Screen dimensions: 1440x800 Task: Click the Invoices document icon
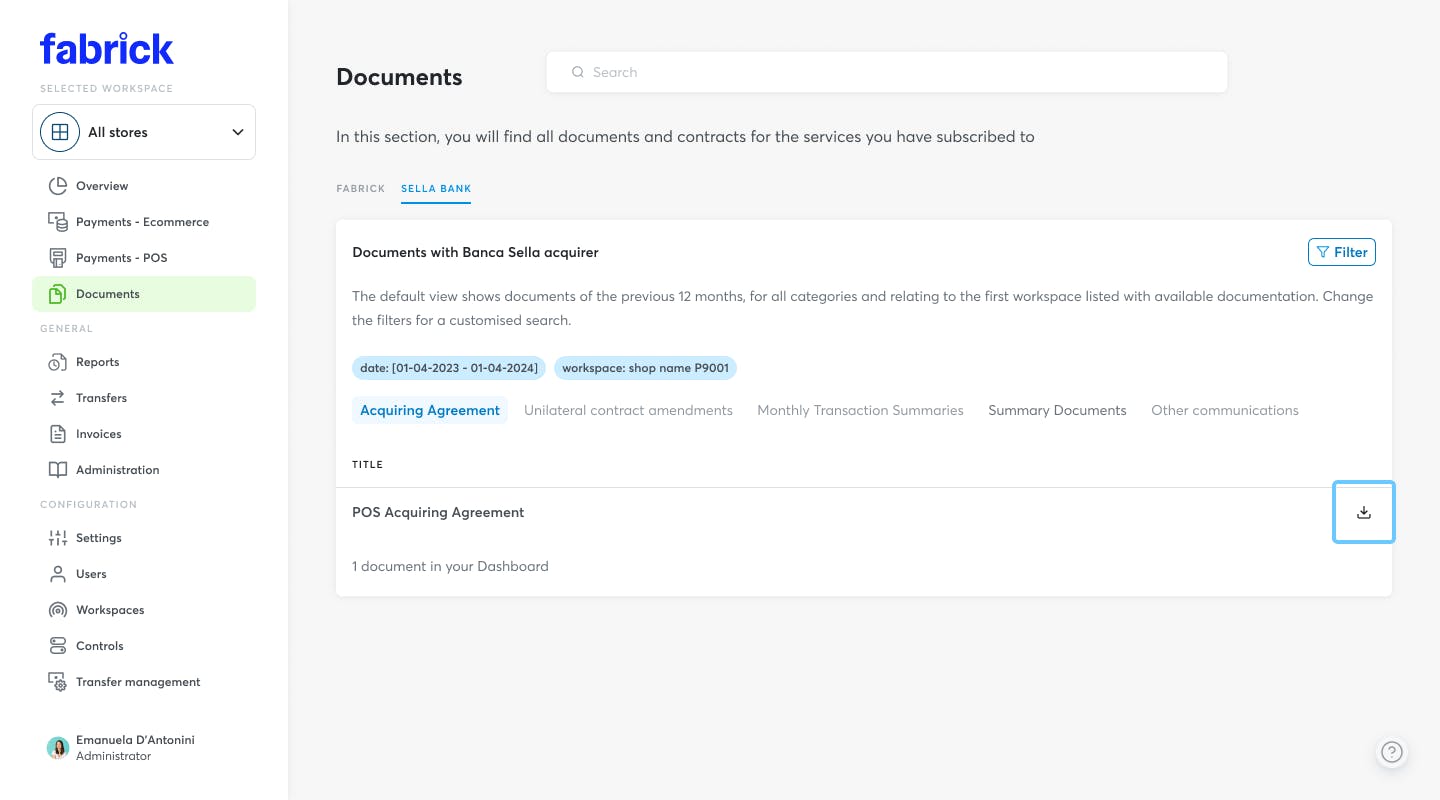pos(58,434)
